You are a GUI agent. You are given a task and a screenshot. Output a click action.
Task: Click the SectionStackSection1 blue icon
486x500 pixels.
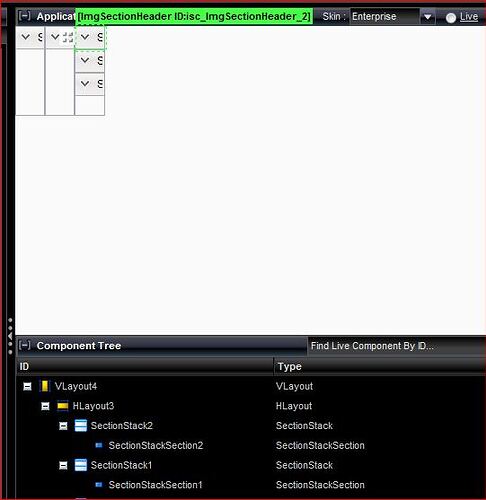point(99,484)
